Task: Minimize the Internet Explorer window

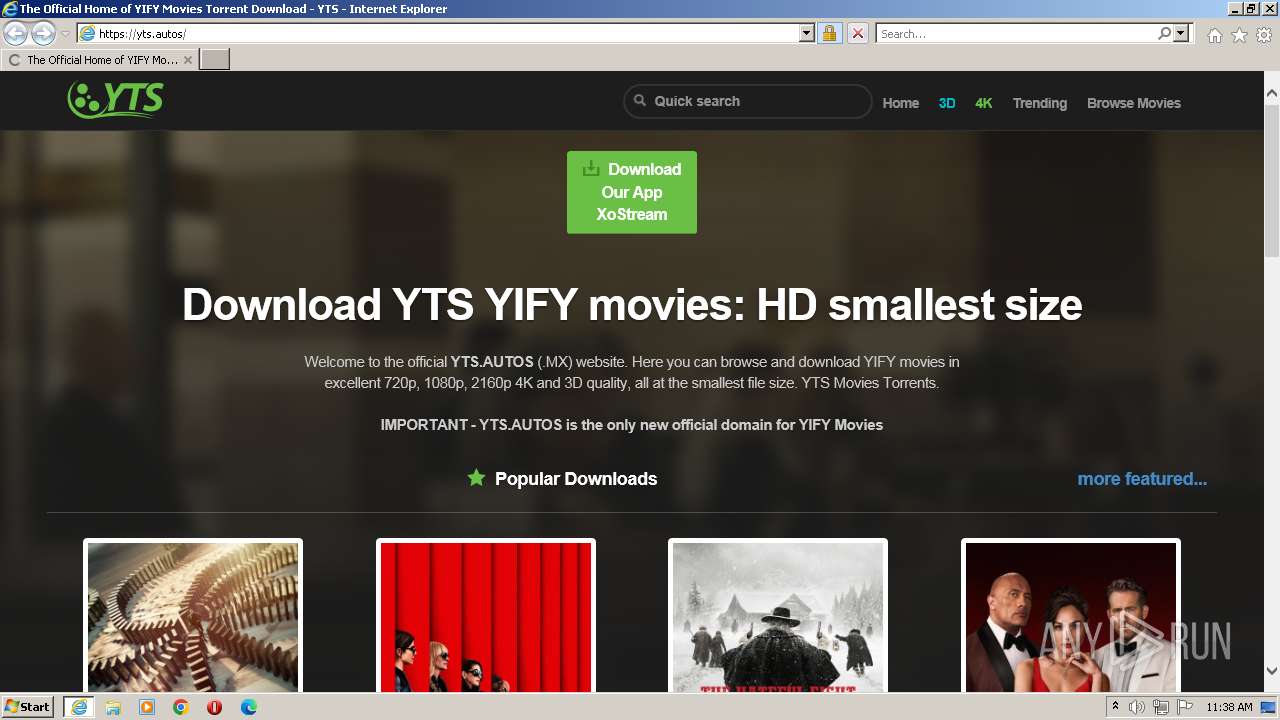Action: coord(1235,8)
